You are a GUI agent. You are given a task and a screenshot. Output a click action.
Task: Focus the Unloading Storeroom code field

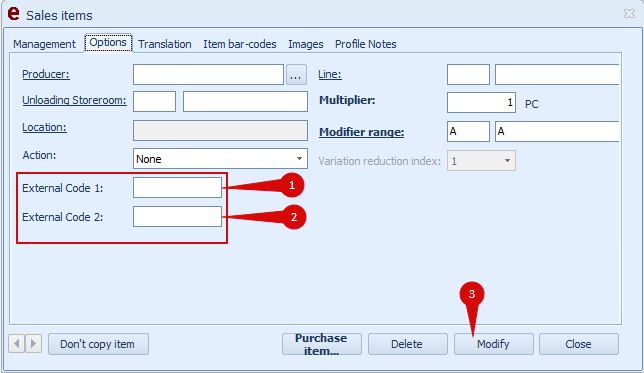[x=154, y=101]
